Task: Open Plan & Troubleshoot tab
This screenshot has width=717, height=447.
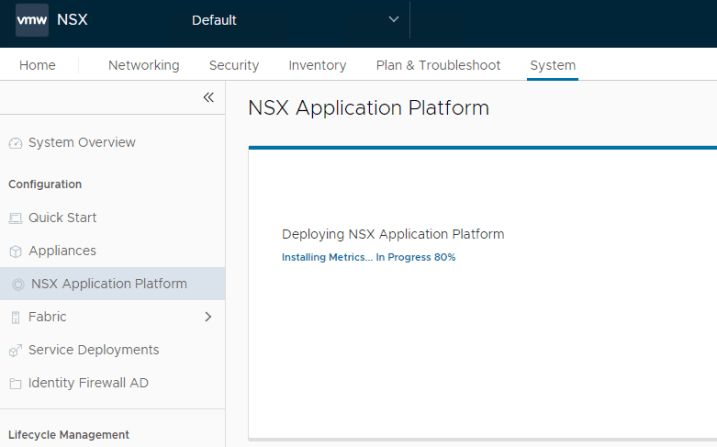Action: click(x=438, y=65)
